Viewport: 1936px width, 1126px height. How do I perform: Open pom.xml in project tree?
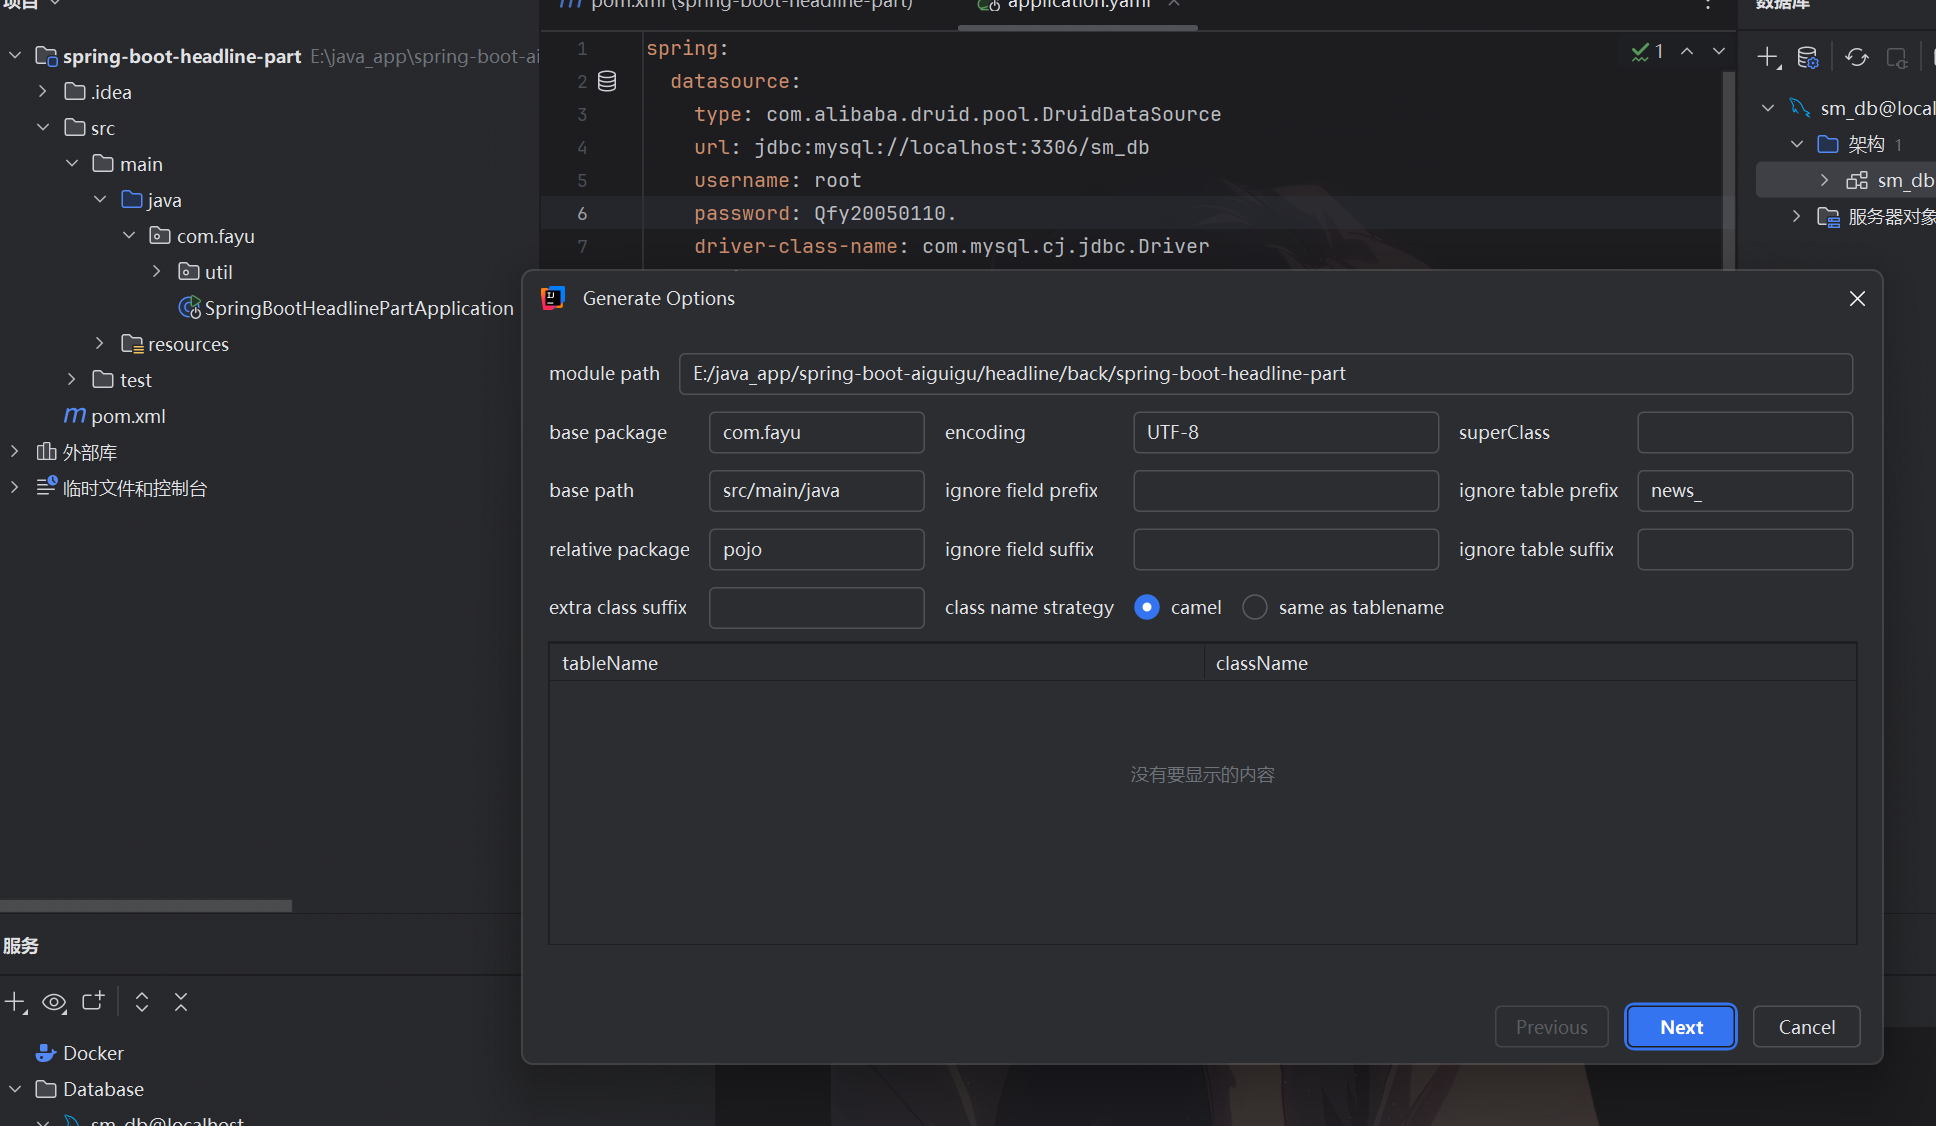pyautogui.click(x=127, y=416)
